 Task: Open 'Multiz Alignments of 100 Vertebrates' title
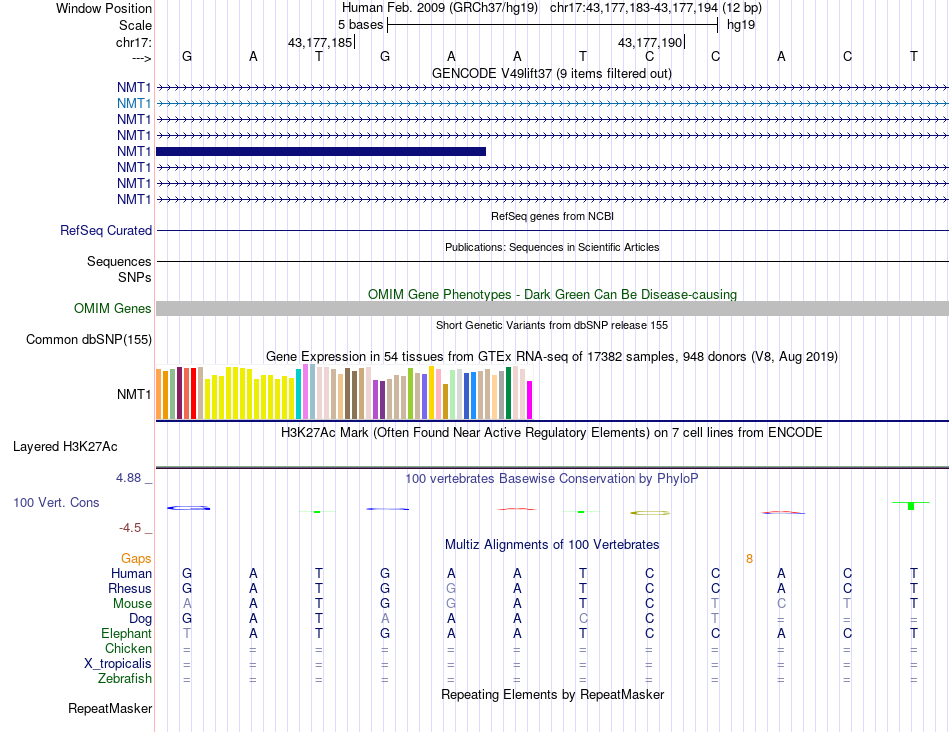point(552,545)
